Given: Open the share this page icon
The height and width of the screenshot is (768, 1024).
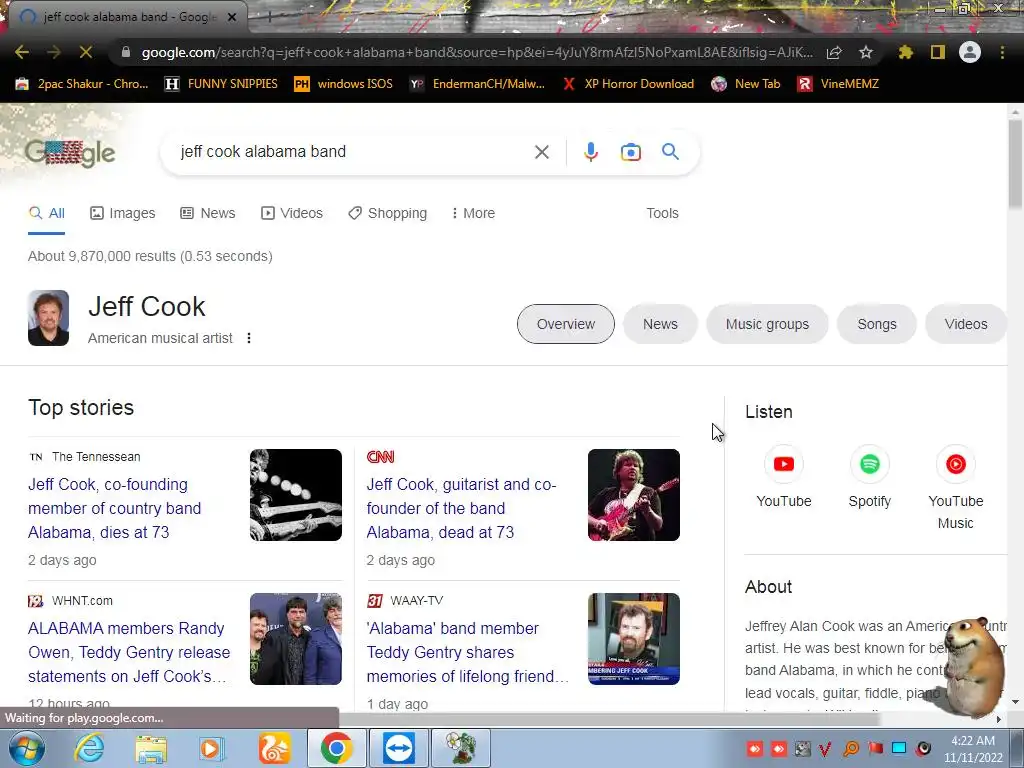Looking at the screenshot, I should (834, 52).
